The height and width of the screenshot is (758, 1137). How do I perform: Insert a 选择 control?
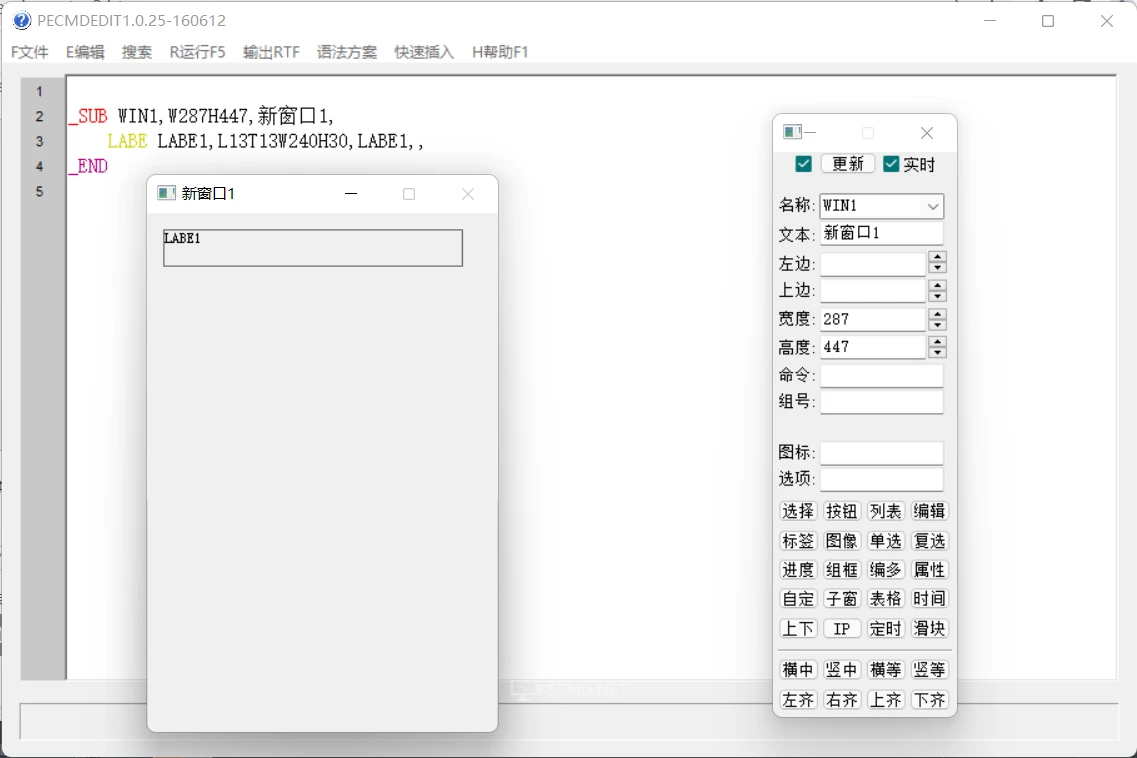(x=798, y=511)
